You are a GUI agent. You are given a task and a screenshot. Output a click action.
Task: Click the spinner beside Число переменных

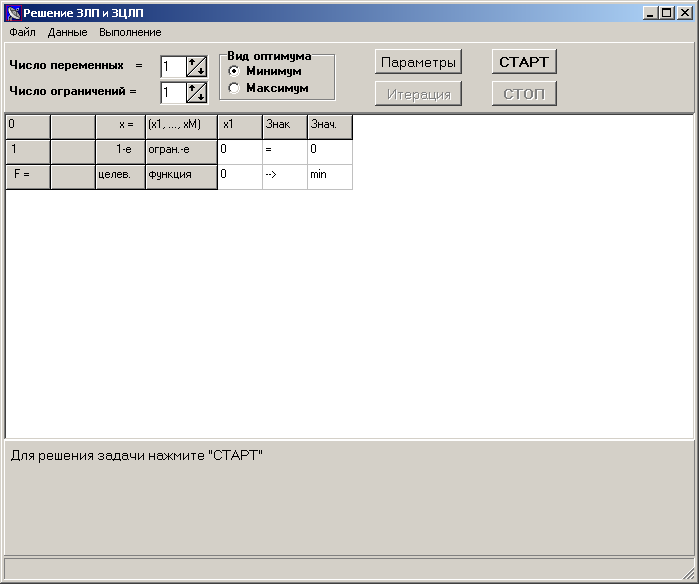coord(197,67)
